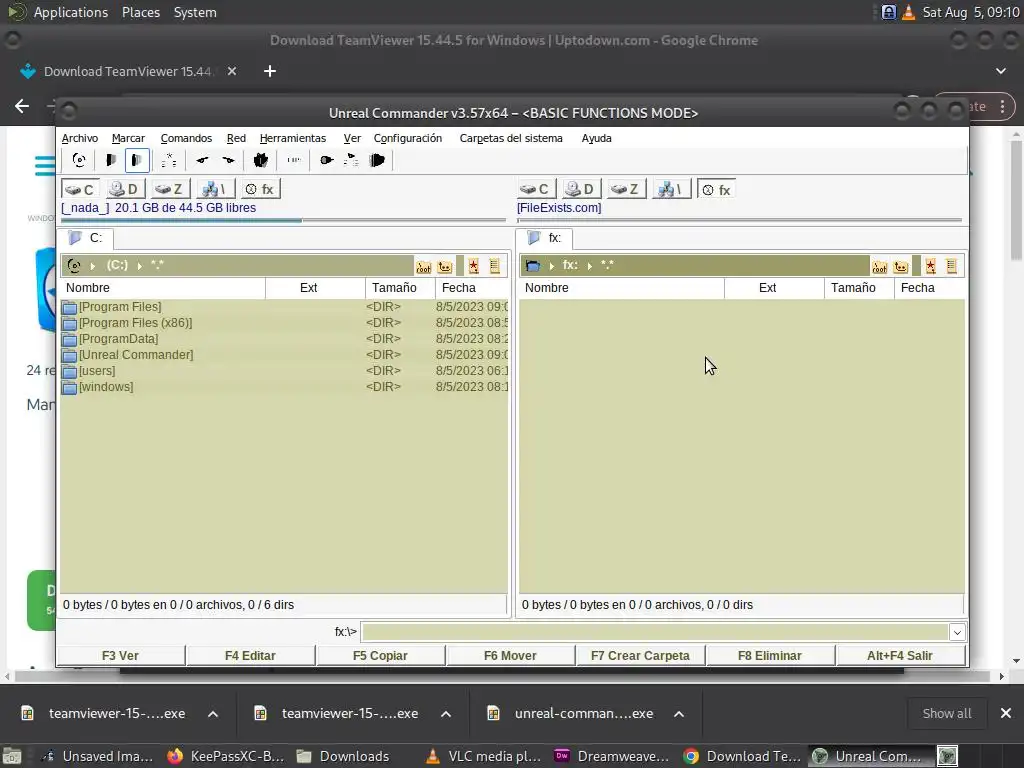Screen dimensions: 1024x768
Task: Click F5 Copiar button
Action: coord(380,655)
